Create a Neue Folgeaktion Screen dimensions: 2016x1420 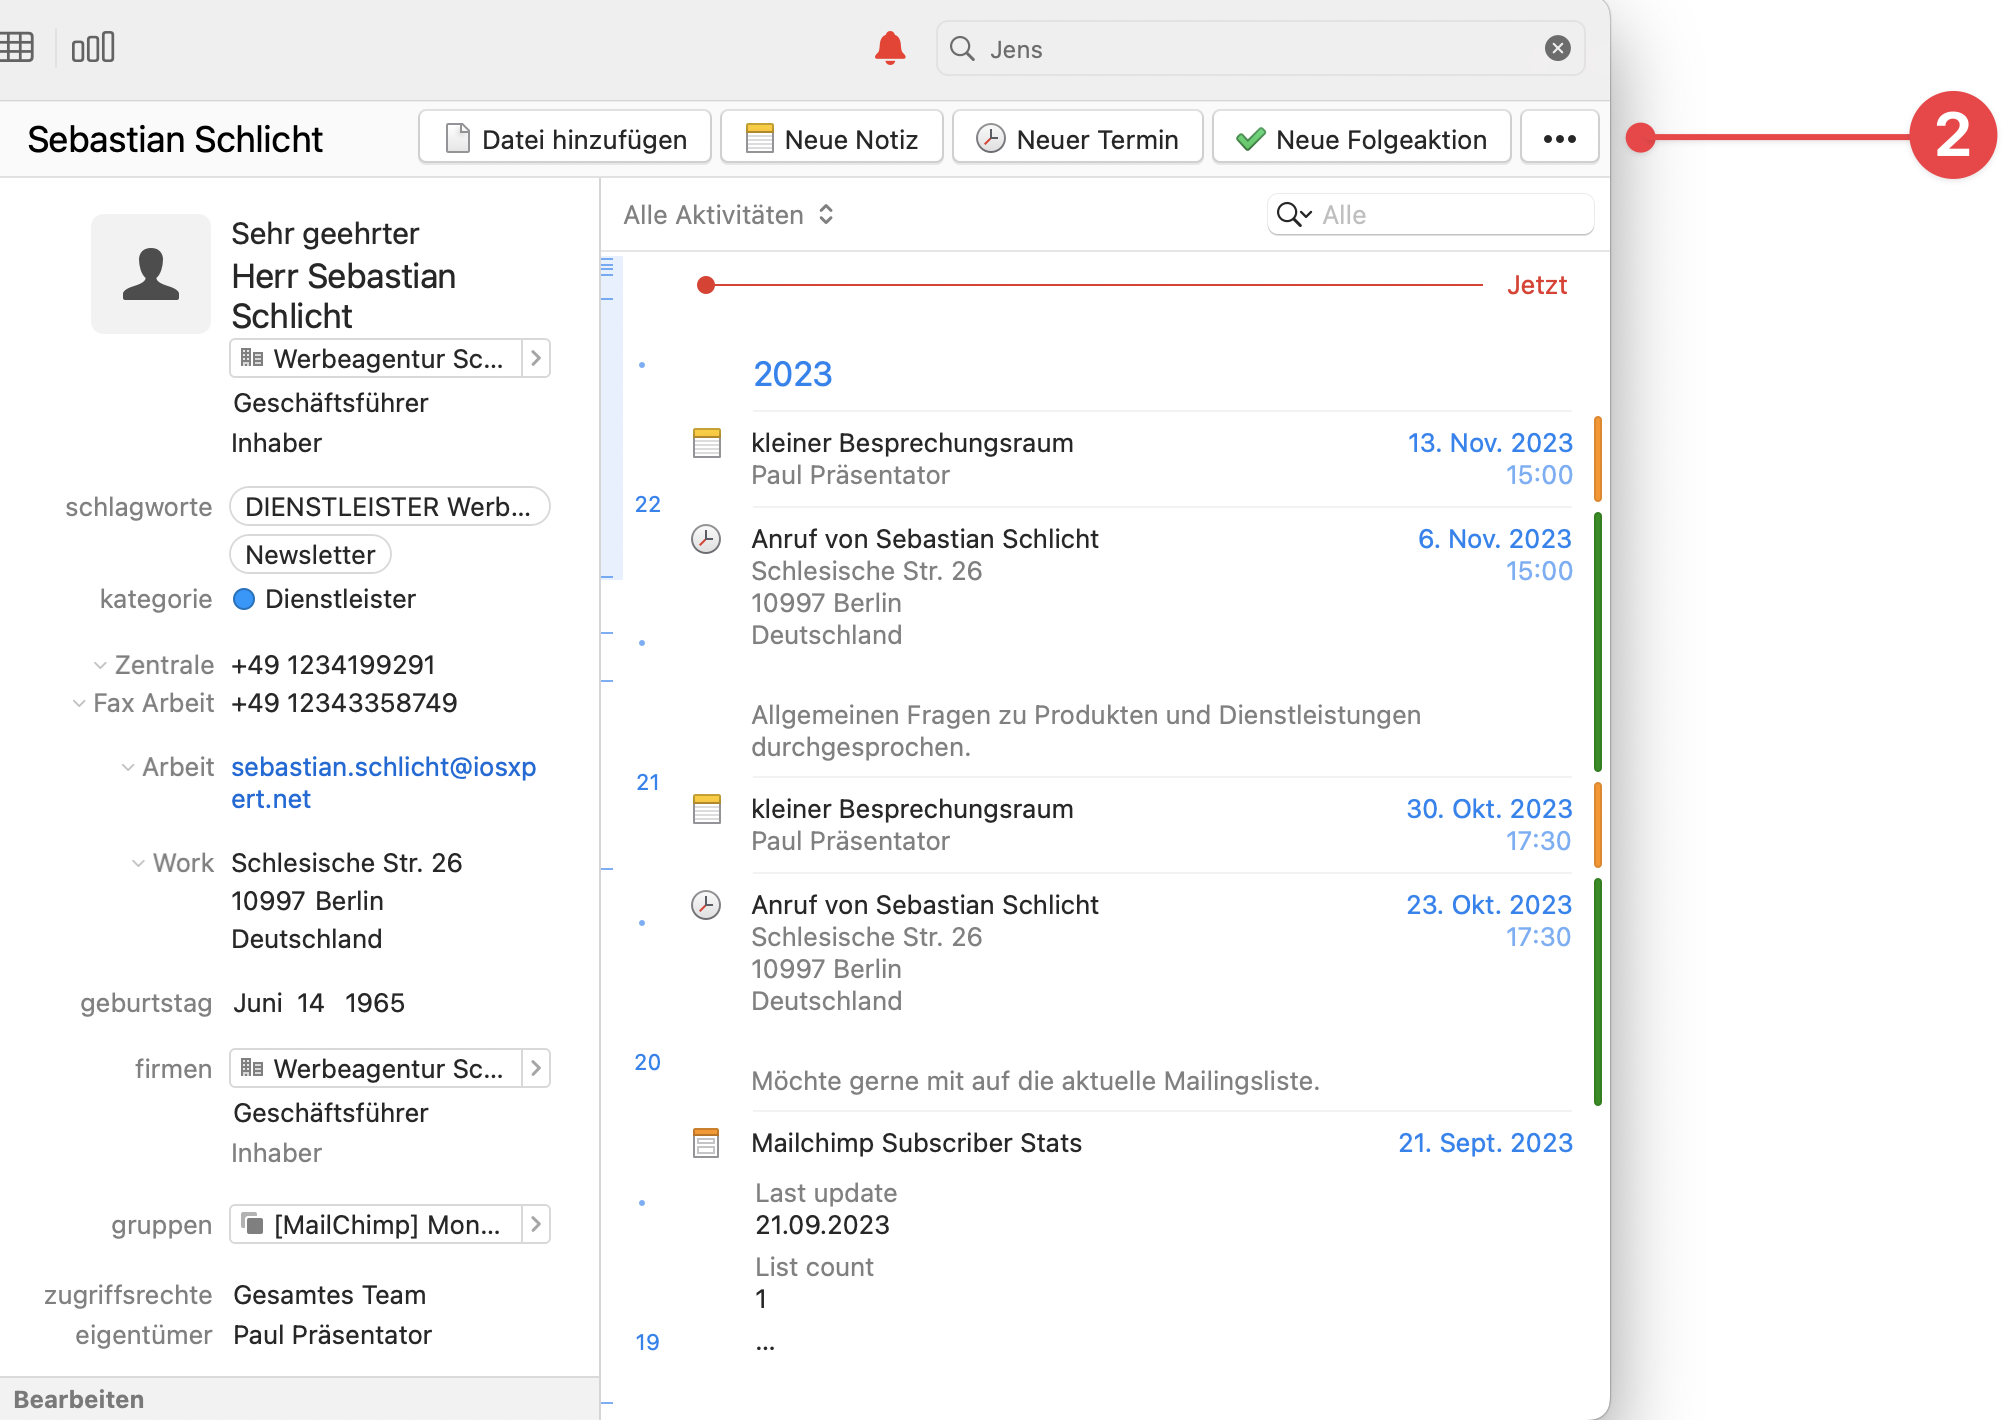pos(1361,138)
